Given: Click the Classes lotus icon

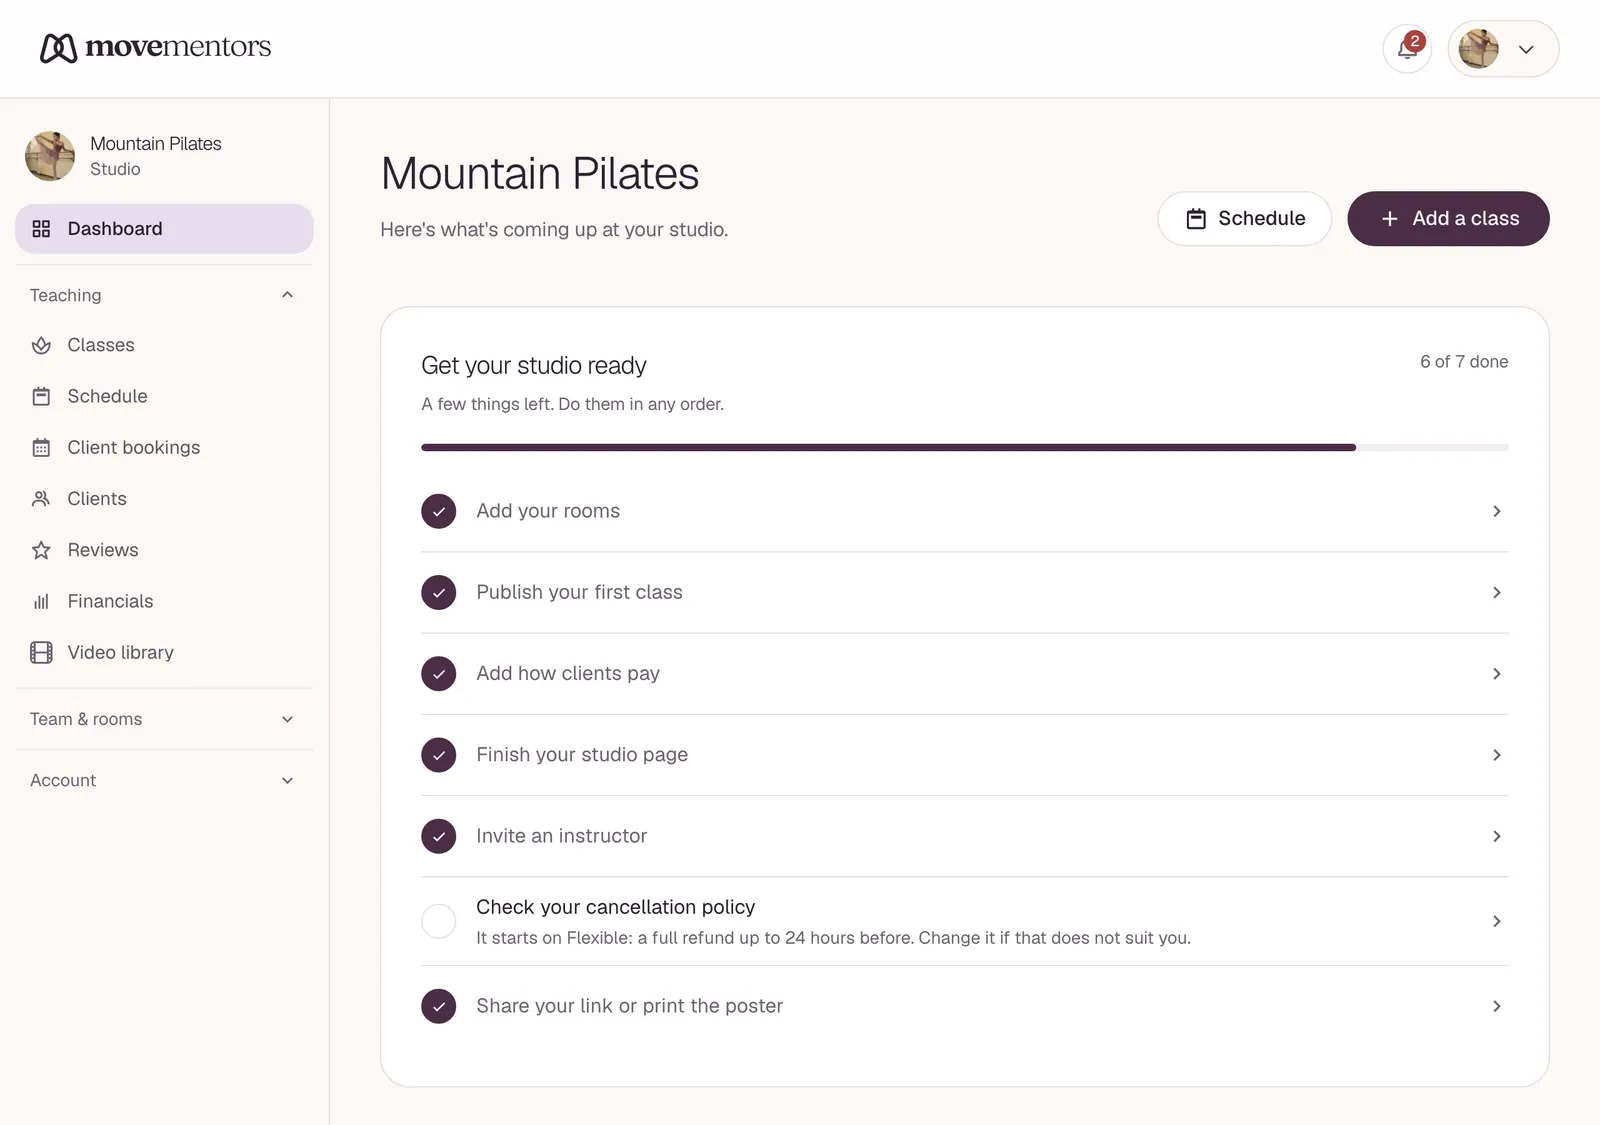Looking at the screenshot, I should pos(41,345).
